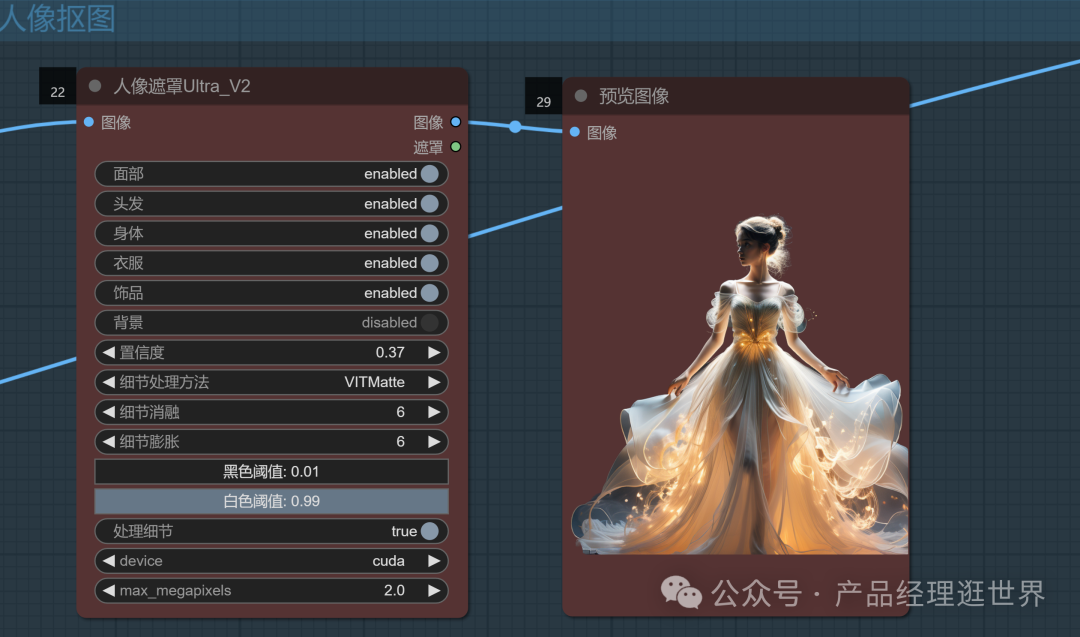Decrease 细节消融 with its left arrow
Image resolution: width=1080 pixels, height=637 pixels.
click(107, 411)
